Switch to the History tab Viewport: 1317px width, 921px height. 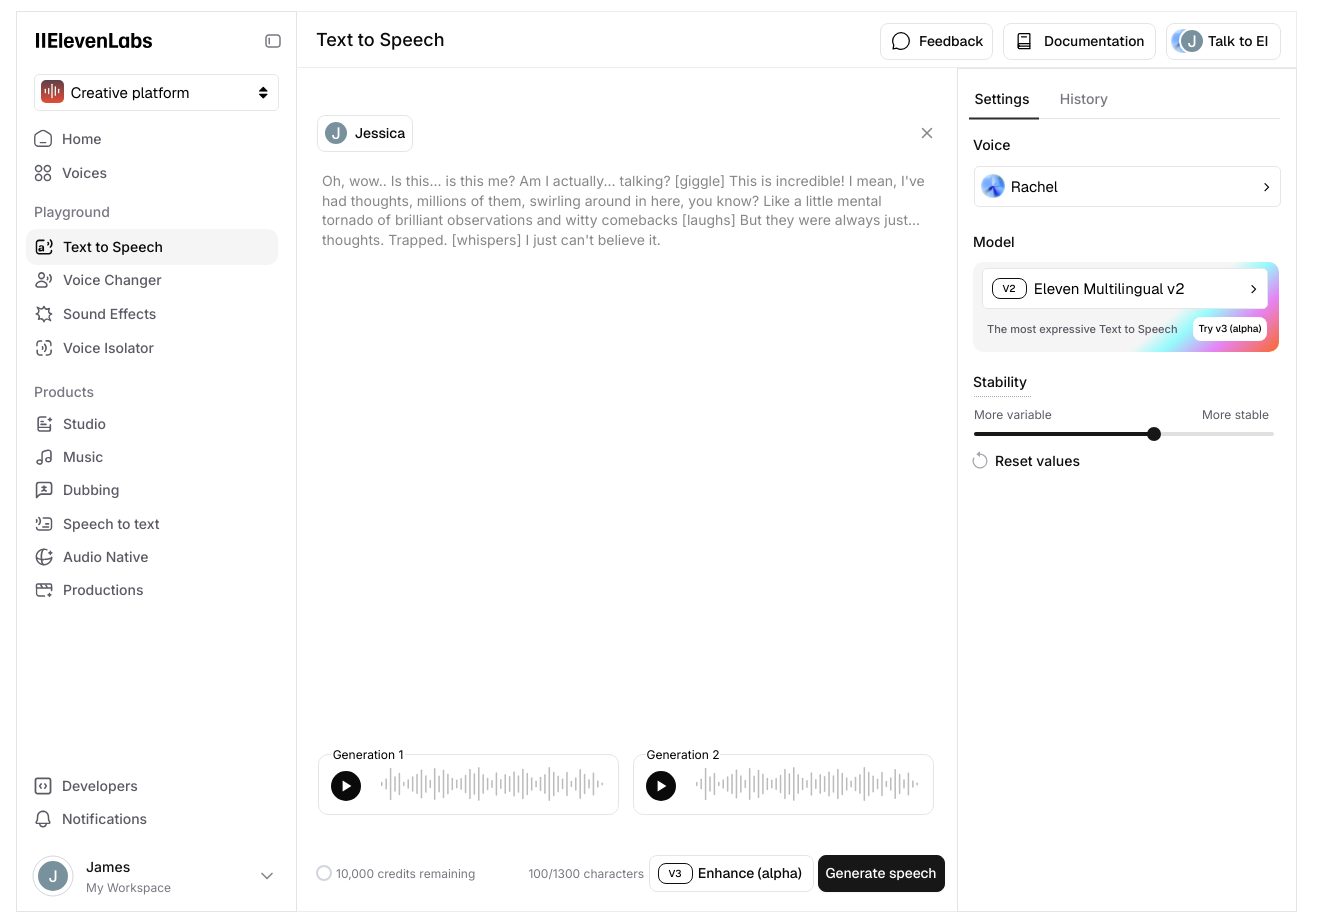pyautogui.click(x=1083, y=99)
